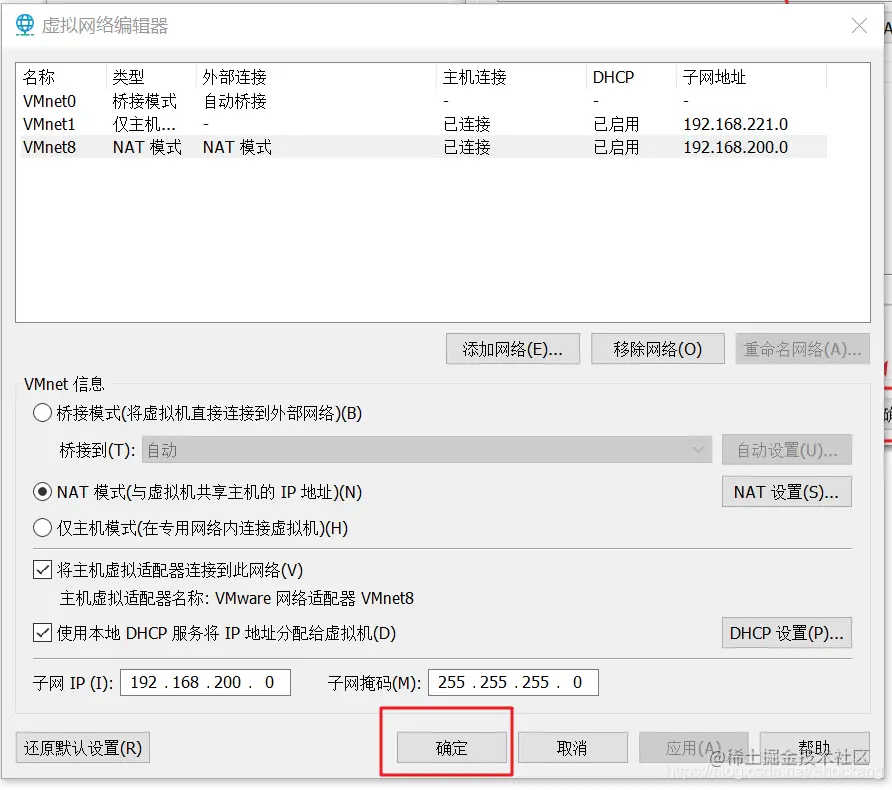
Task: Click 重命名网络(A)... button
Action: pos(802,349)
